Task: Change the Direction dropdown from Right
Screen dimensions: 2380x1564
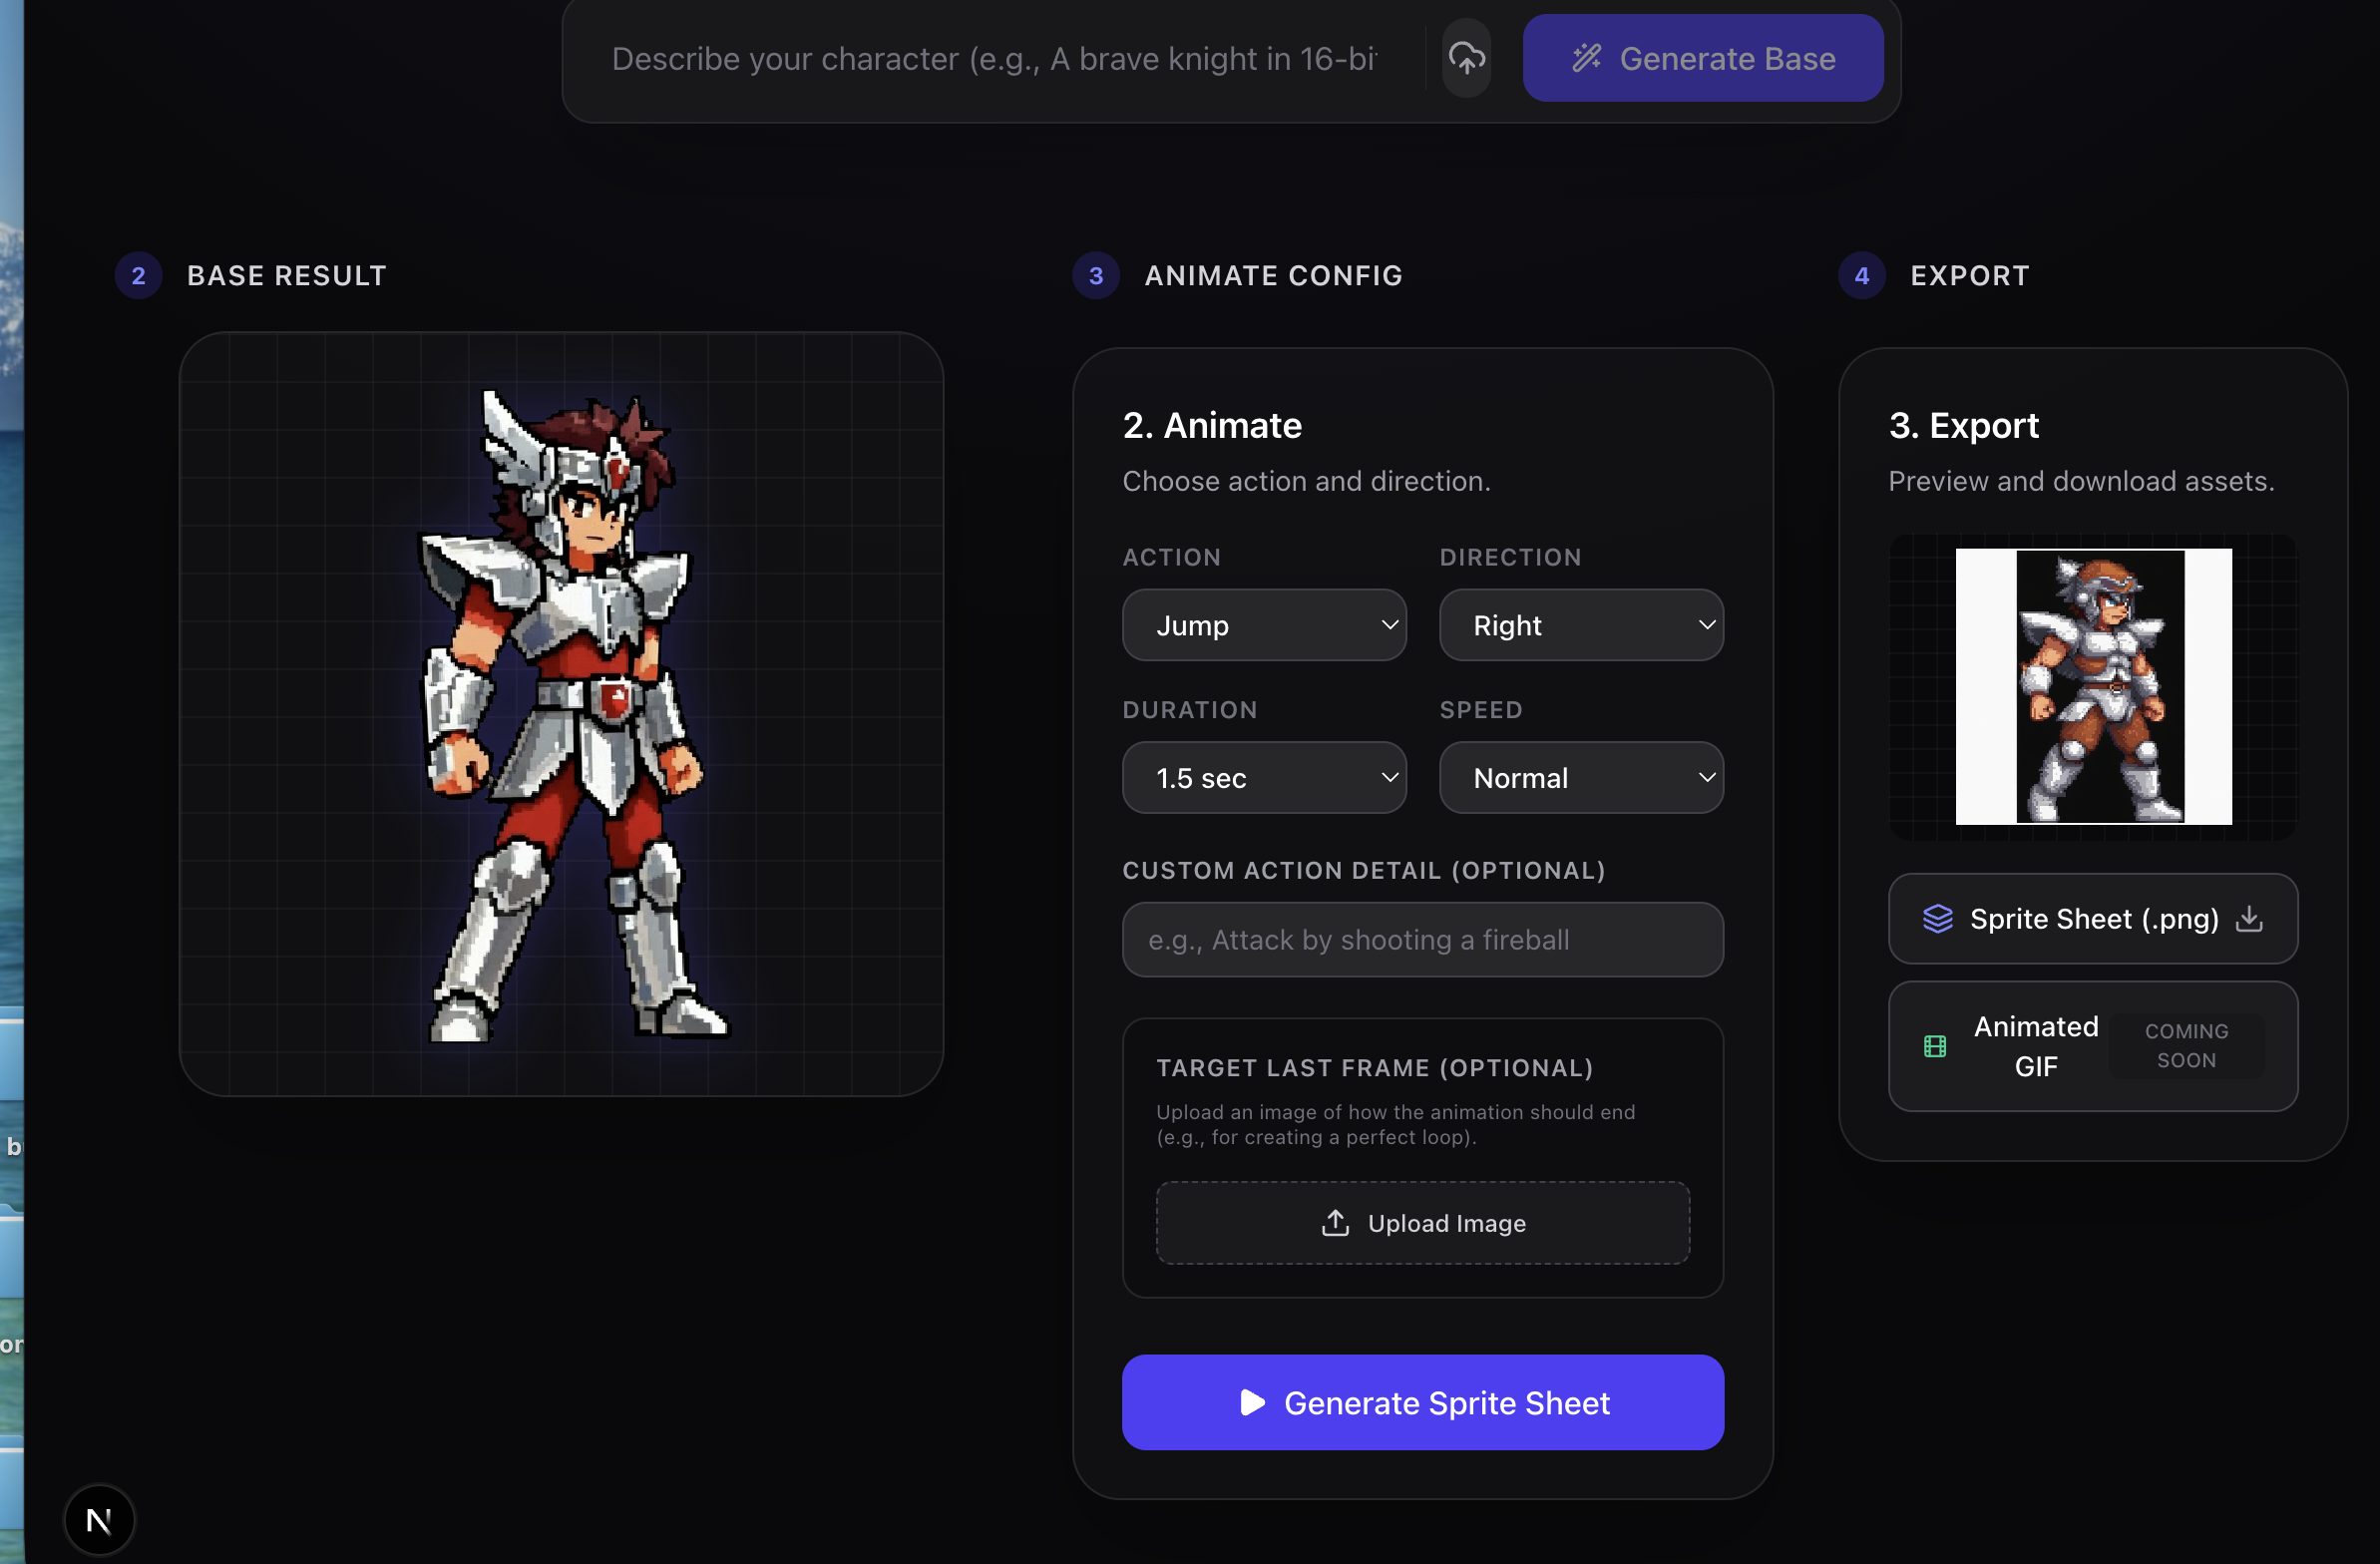Action: 1581,625
